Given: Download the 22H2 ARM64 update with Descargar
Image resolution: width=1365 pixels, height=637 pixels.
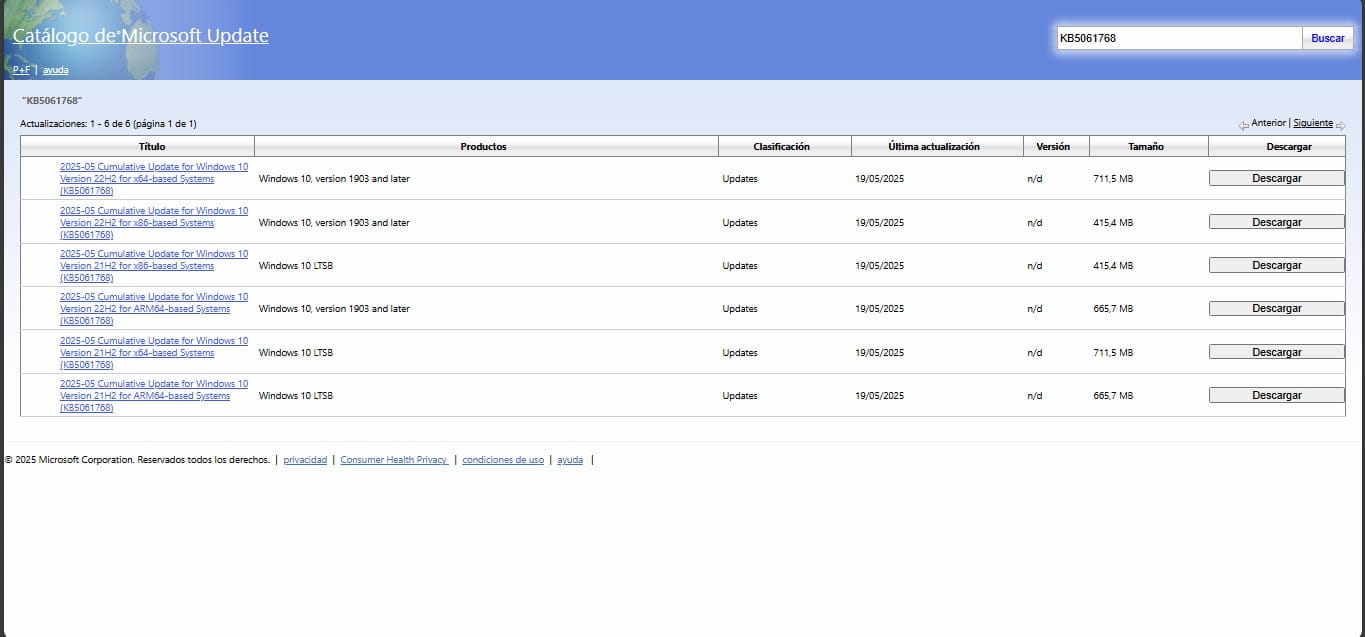Looking at the screenshot, I should pos(1277,308).
